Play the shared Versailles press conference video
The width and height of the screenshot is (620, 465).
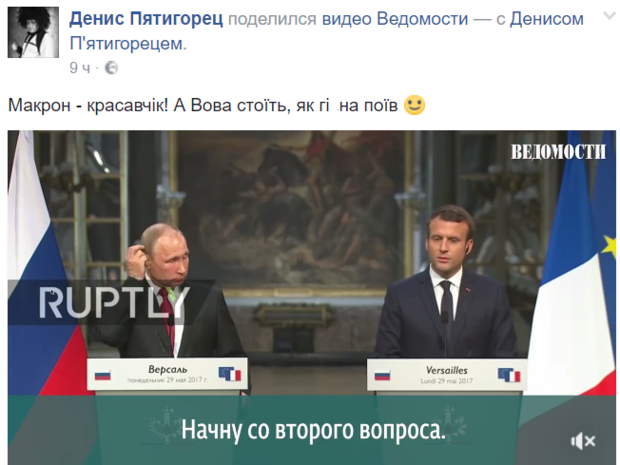312,297
